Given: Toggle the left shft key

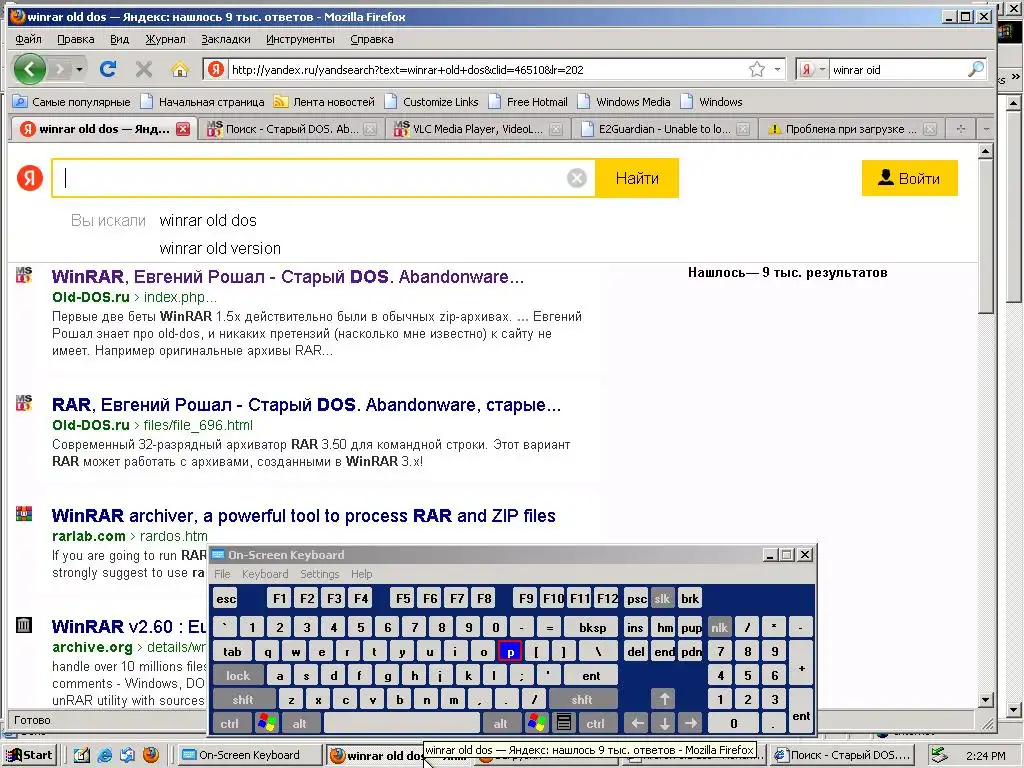Looking at the screenshot, I should pos(244,699).
